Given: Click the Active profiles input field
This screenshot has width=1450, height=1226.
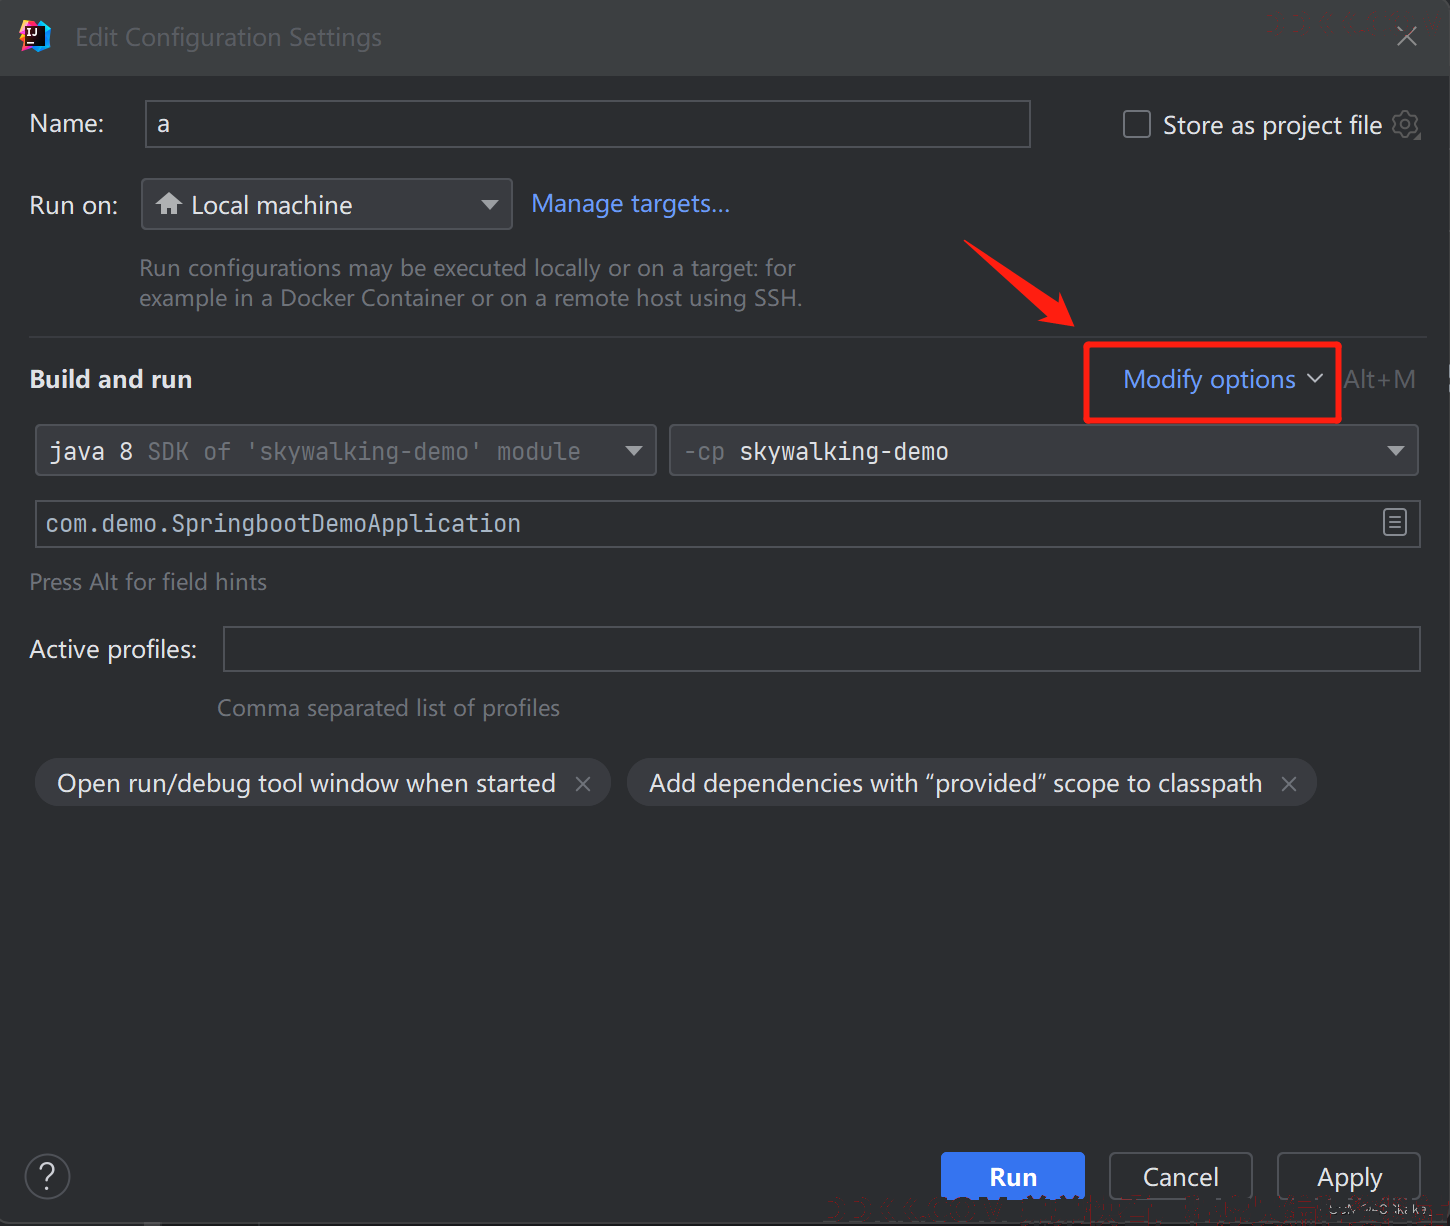Looking at the screenshot, I should [822, 649].
